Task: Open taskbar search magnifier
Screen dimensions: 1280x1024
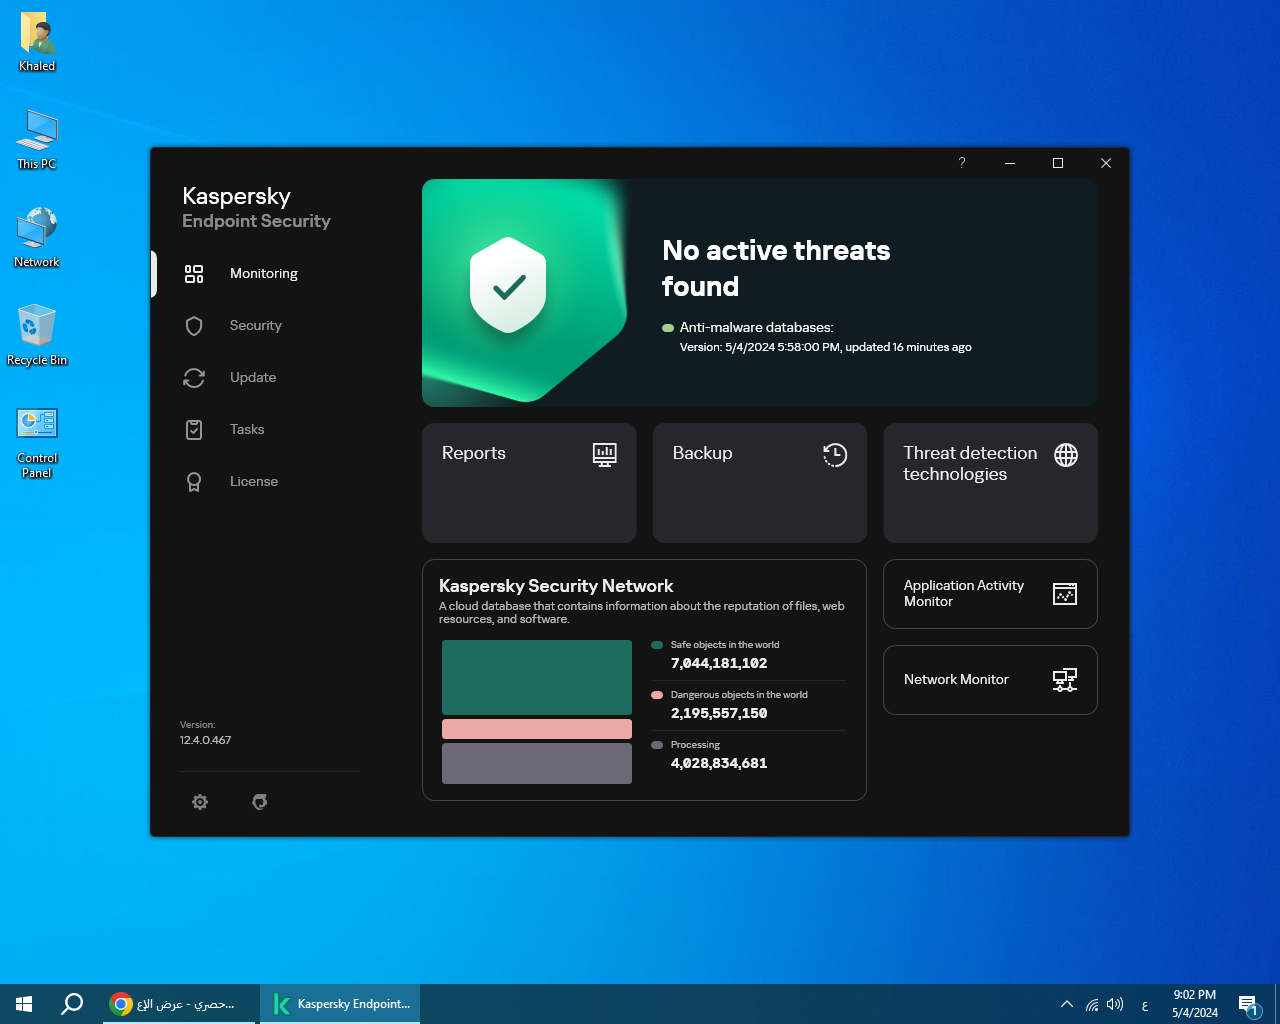Action: point(72,1004)
